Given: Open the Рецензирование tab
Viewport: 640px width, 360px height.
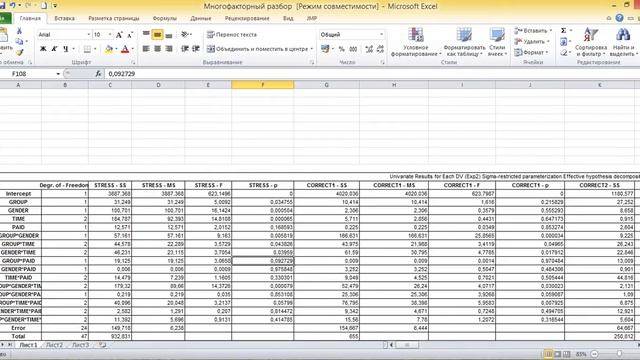Looking at the screenshot, I should (247, 18).
